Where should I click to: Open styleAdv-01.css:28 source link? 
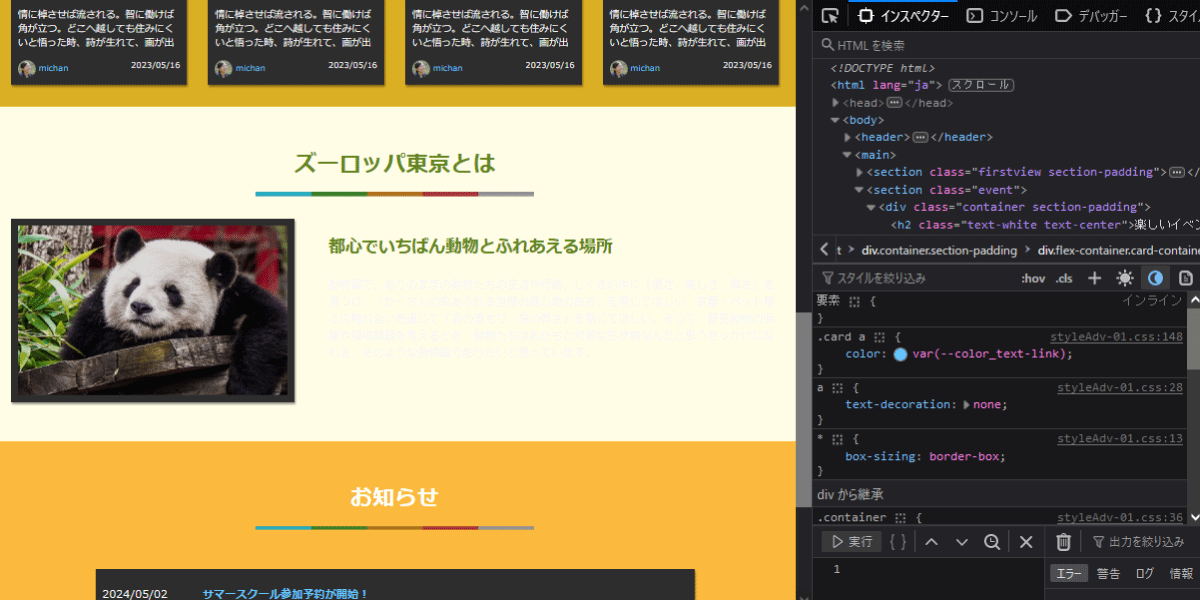tap(1120, 387)
